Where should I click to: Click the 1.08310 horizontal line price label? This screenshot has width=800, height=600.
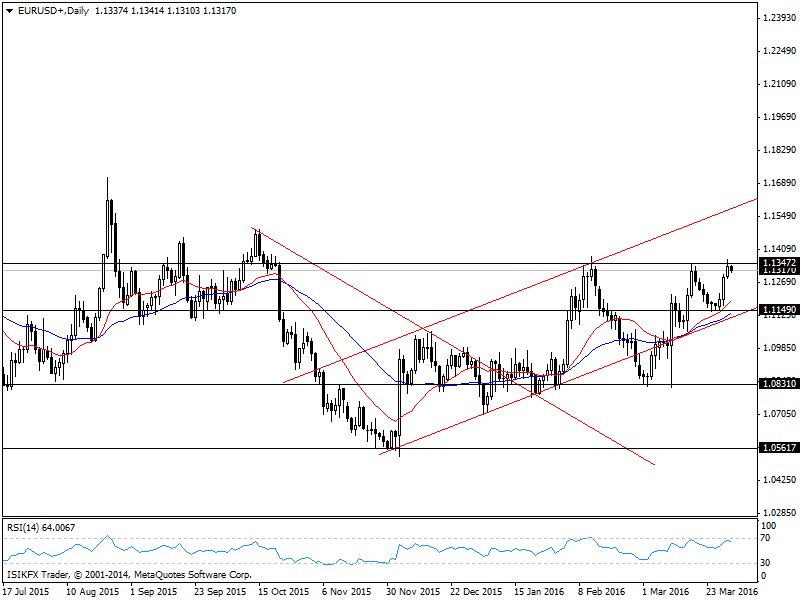(779, 383)
